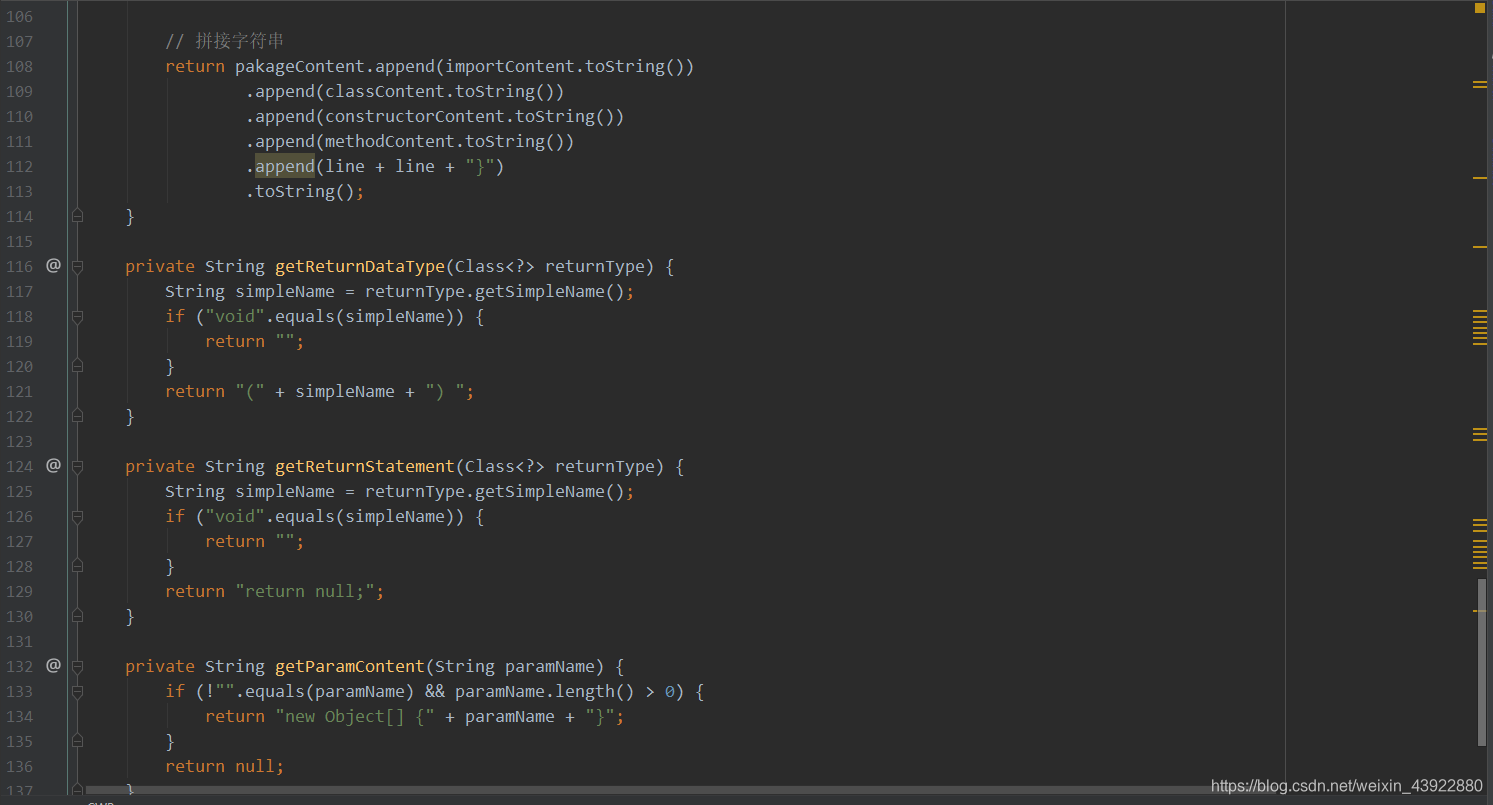Click the statement "return null;" on line 136
The height and width of the screenshot is (805, 1493).
point(225,766)
